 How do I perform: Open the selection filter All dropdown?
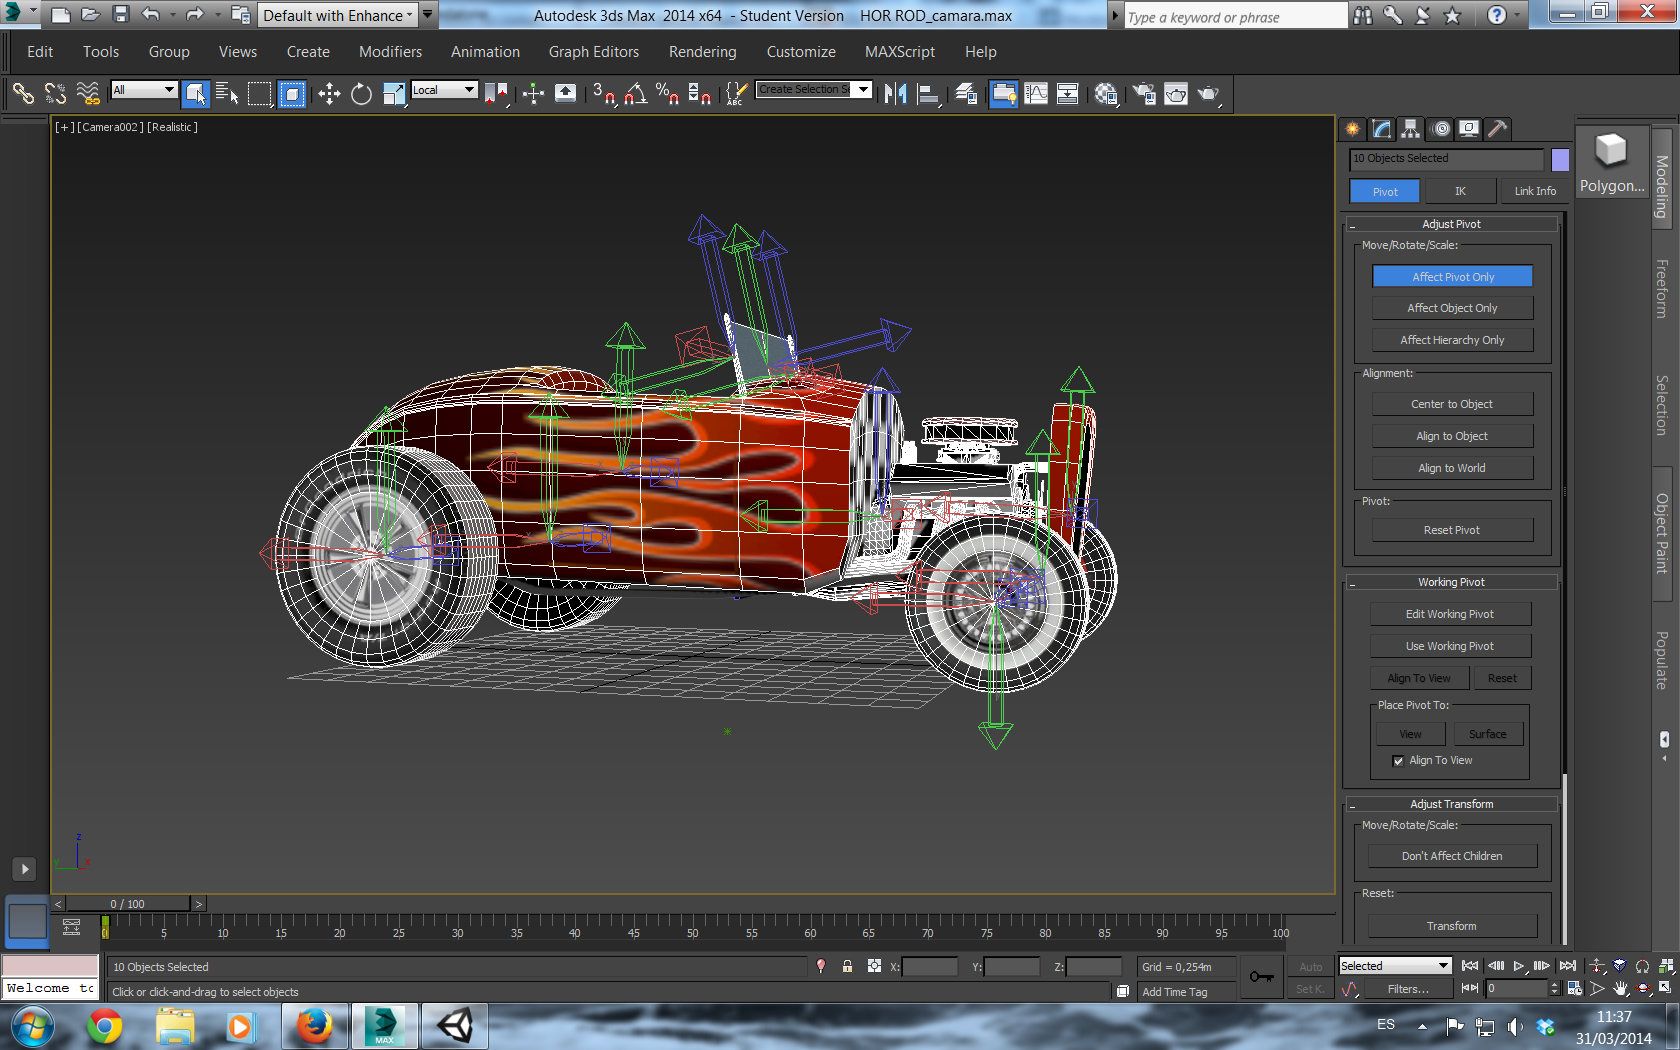[144, 90]
